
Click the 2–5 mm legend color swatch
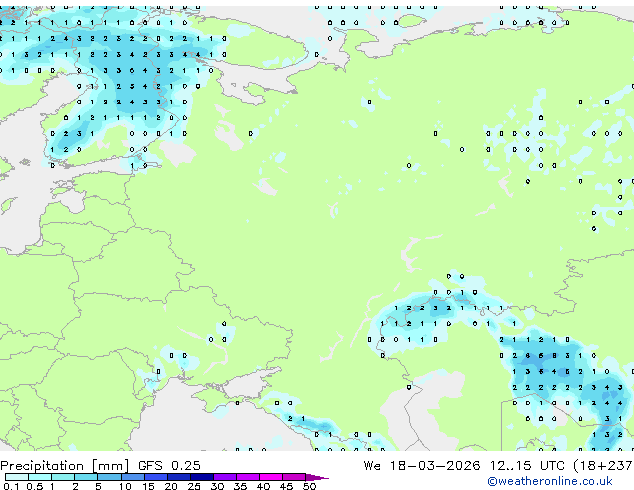[x=86, y=477]
